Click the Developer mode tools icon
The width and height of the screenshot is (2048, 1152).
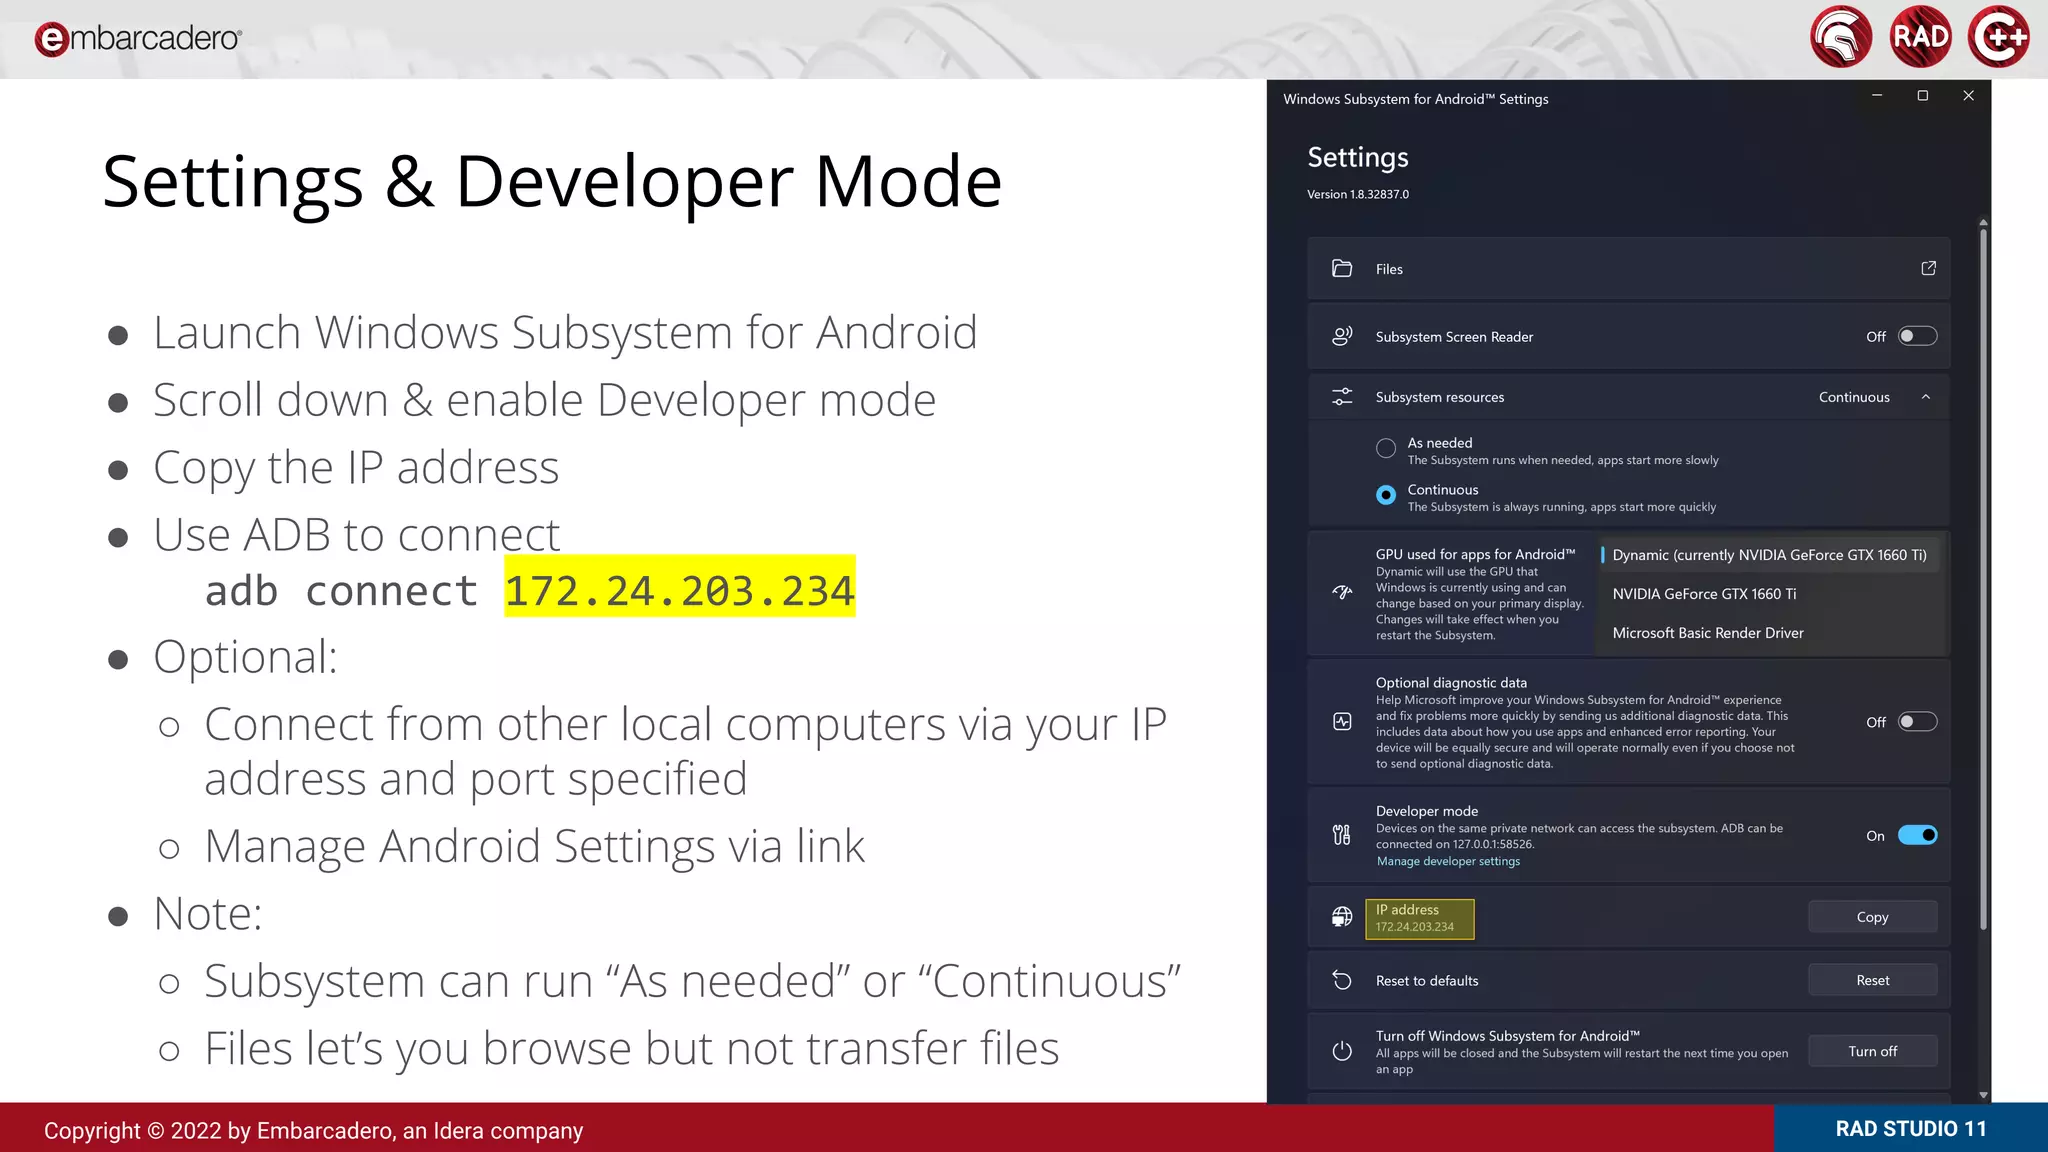1342,835
